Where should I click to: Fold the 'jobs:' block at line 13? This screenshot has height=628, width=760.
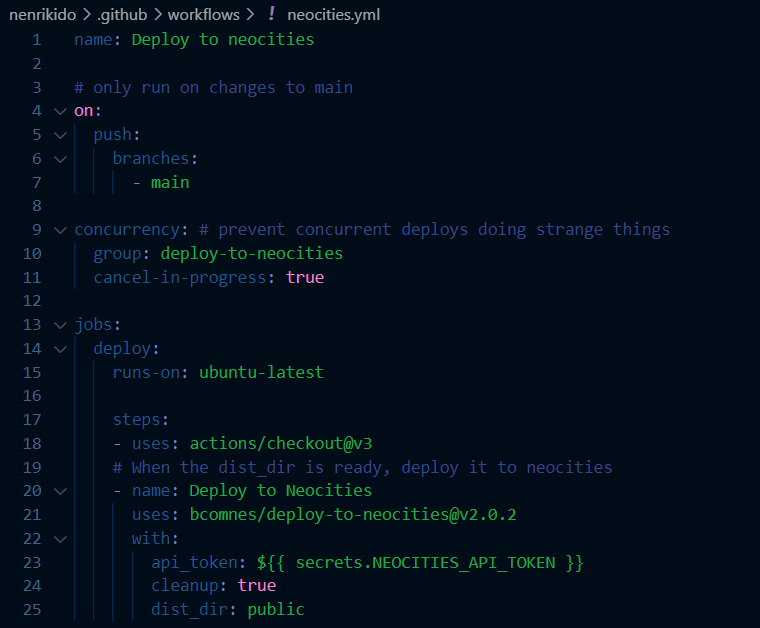click(x=60, y=325)
